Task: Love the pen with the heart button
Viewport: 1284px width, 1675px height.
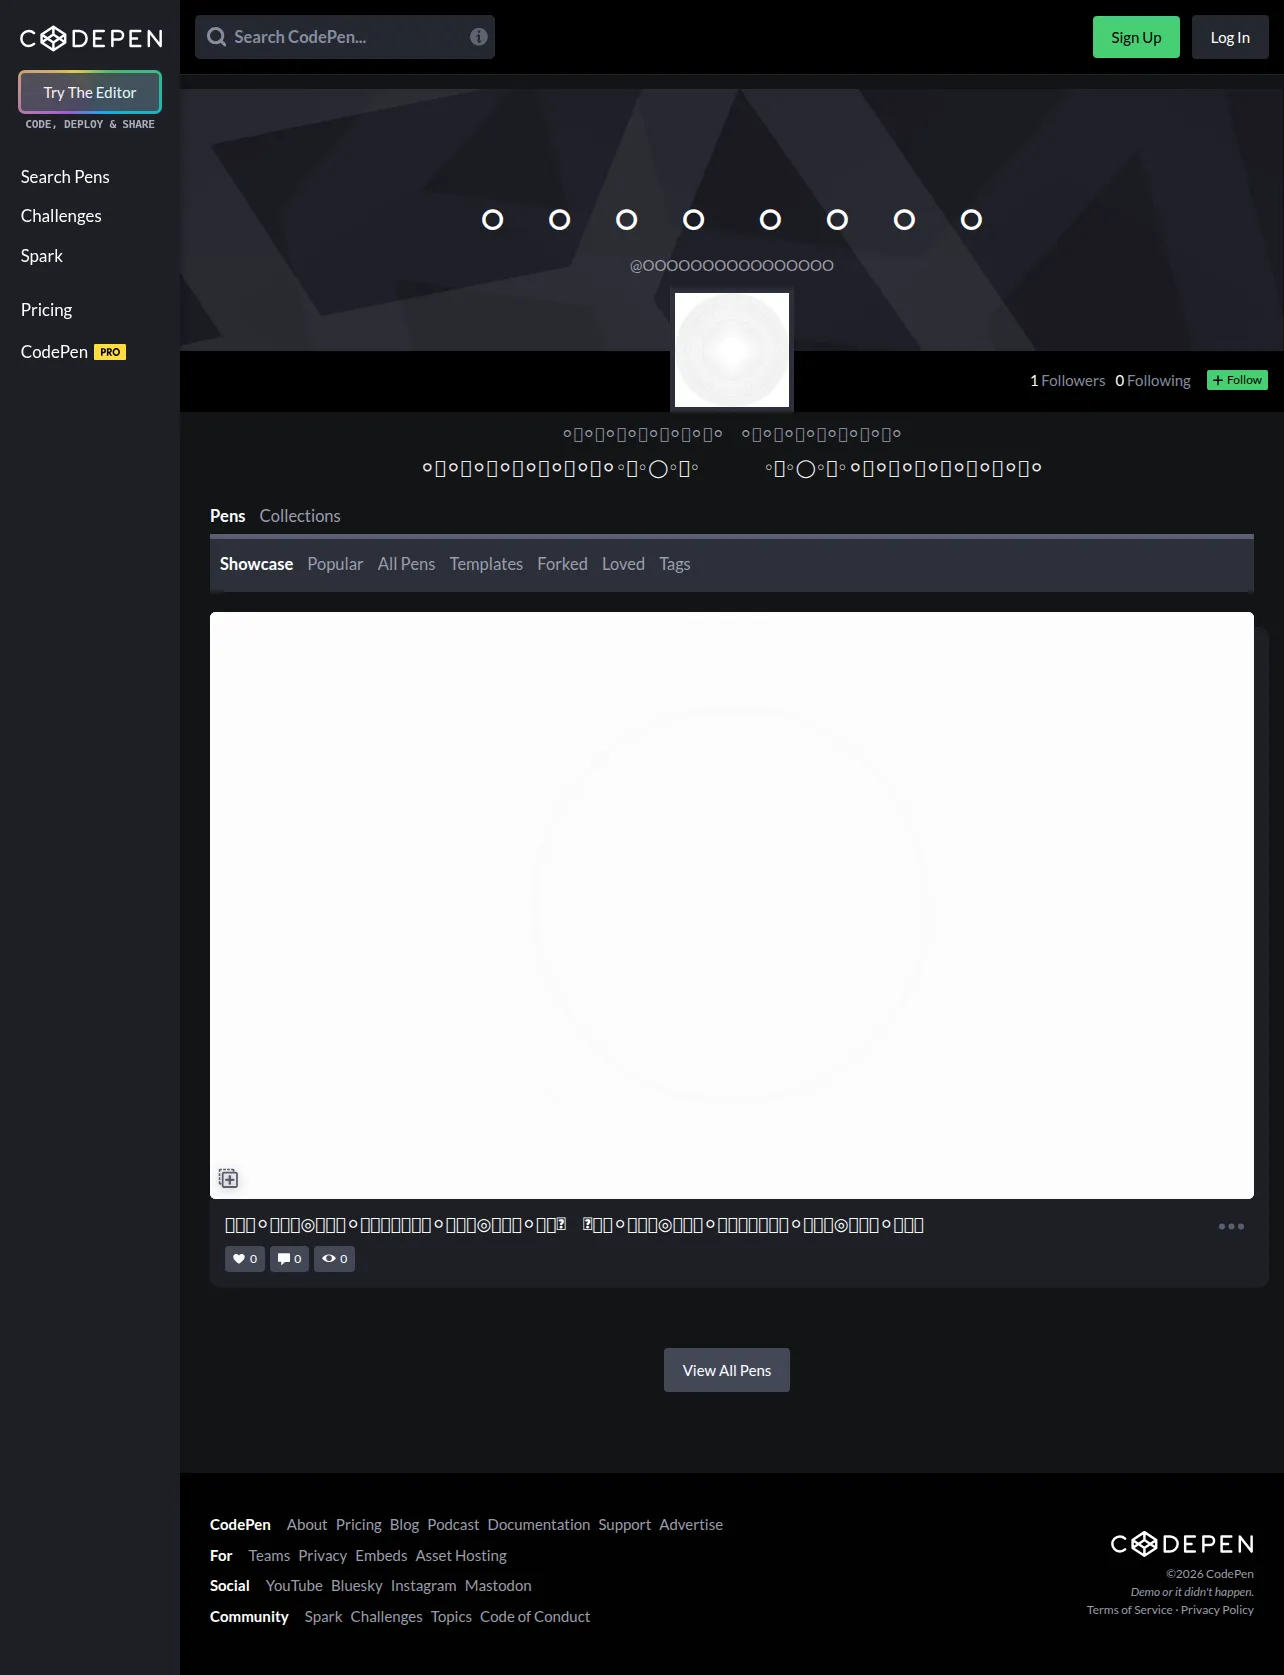Action: (x=245, y=1259)
